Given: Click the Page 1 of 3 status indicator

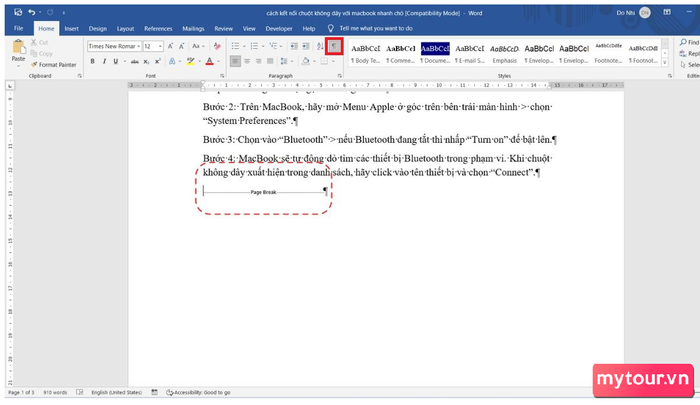Looking at the screenshot, I should coord(21,392).
